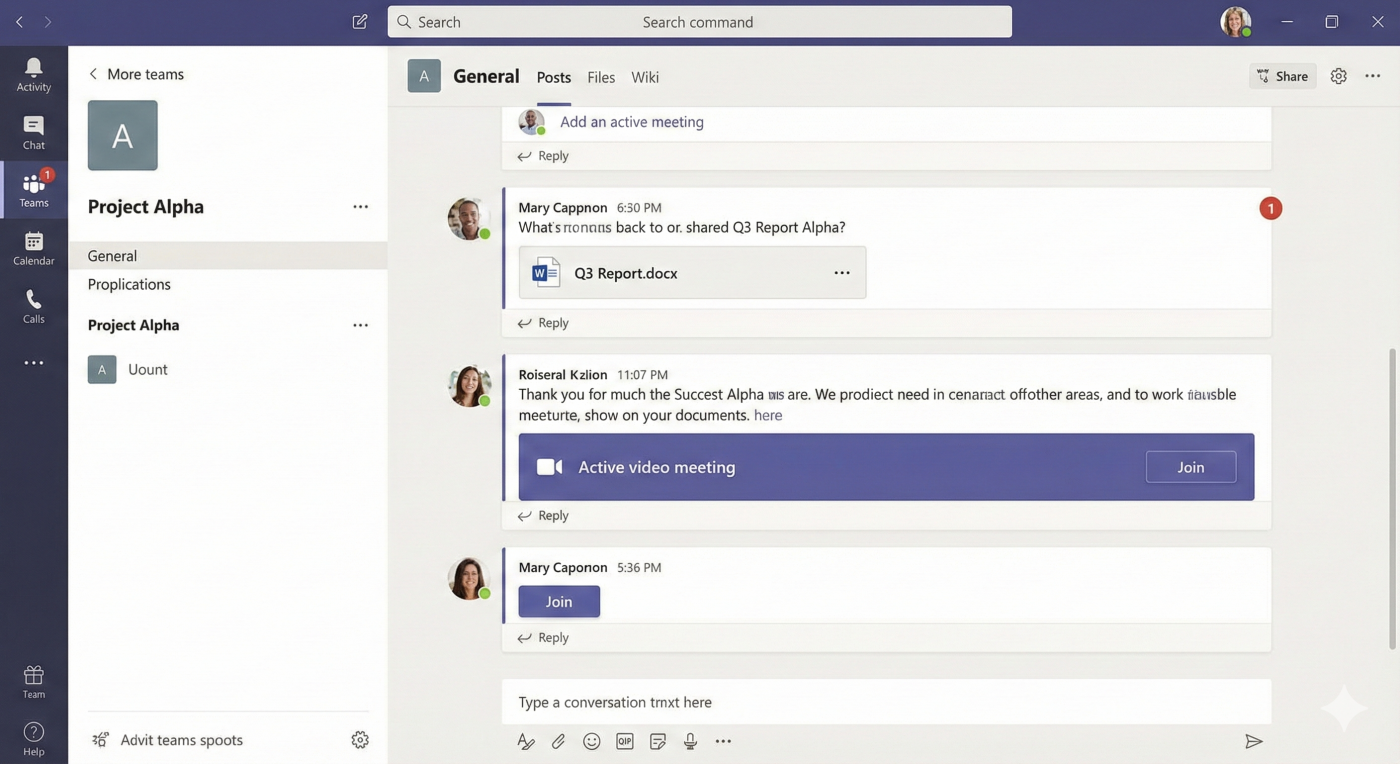Image resolution: width=1400 pixels, height=764 pixels.
Task: Open the text Format icon in compose toolbar
Action: click(525, 741)
